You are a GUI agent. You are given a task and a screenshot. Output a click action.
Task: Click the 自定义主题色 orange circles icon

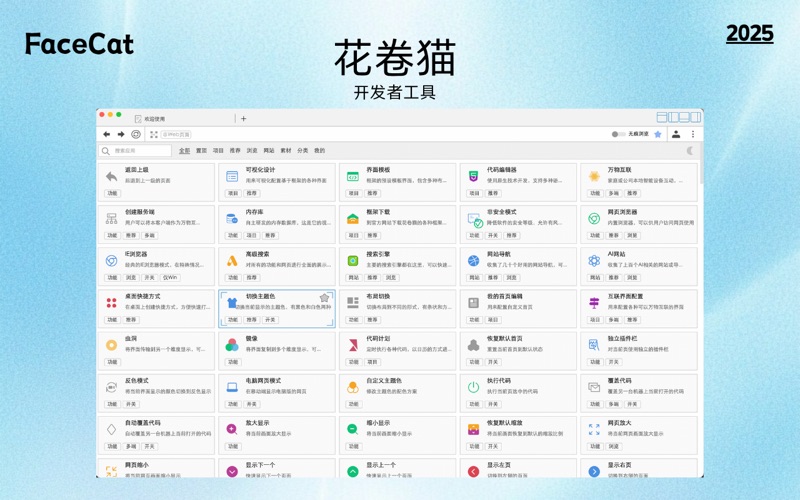(353, 388)
